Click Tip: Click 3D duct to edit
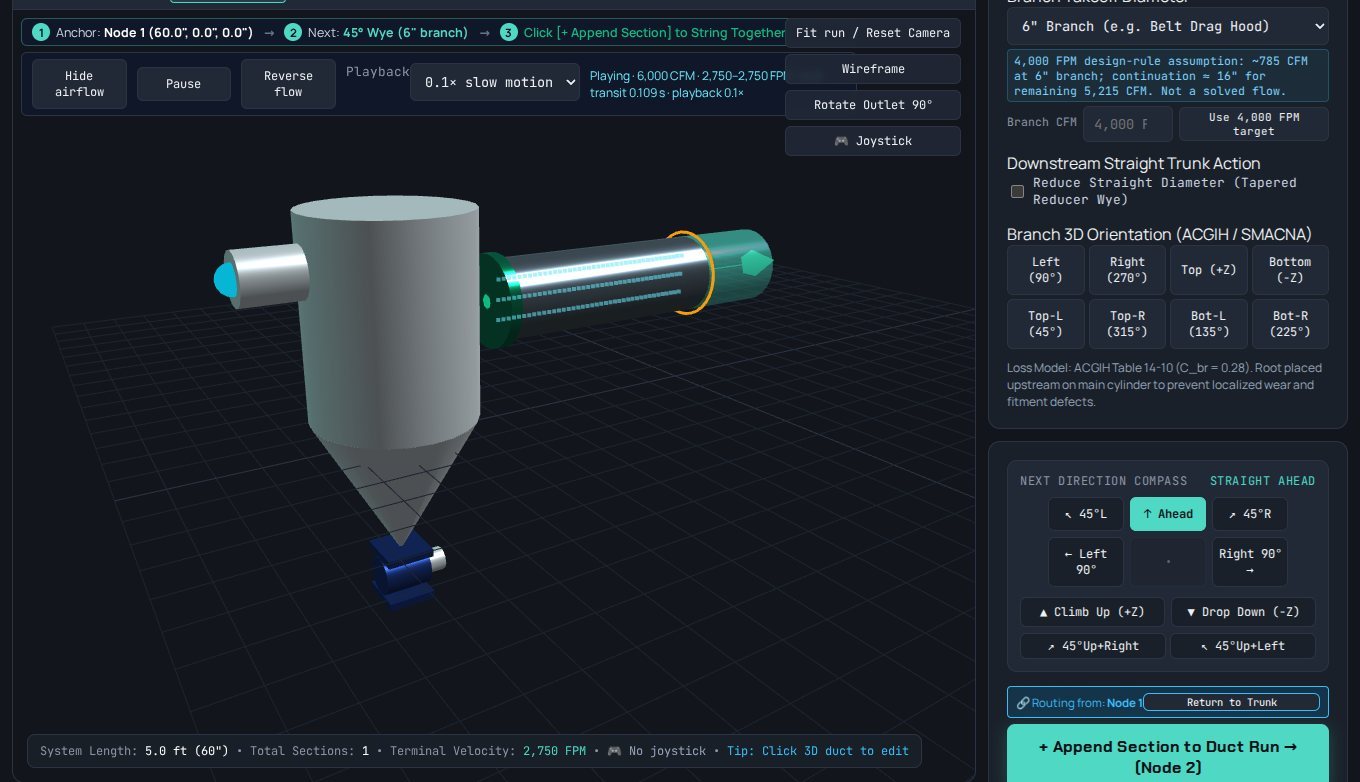The width and height of the screenshot is (1360, 782). pos(818,751)
